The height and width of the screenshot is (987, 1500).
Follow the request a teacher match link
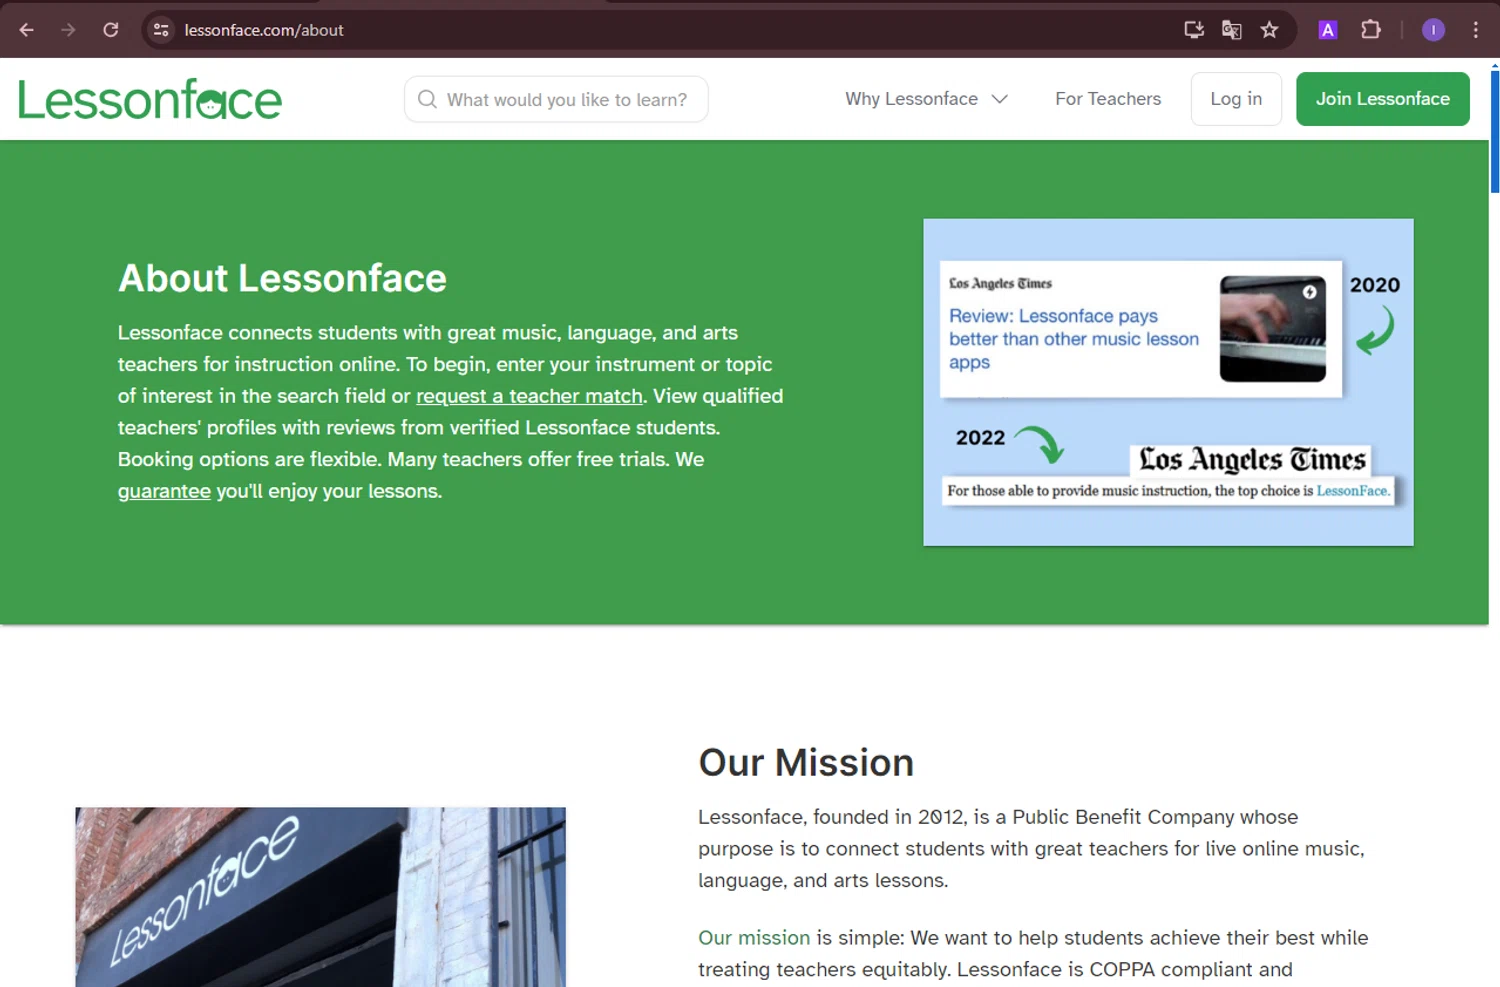tap(529, 396)
